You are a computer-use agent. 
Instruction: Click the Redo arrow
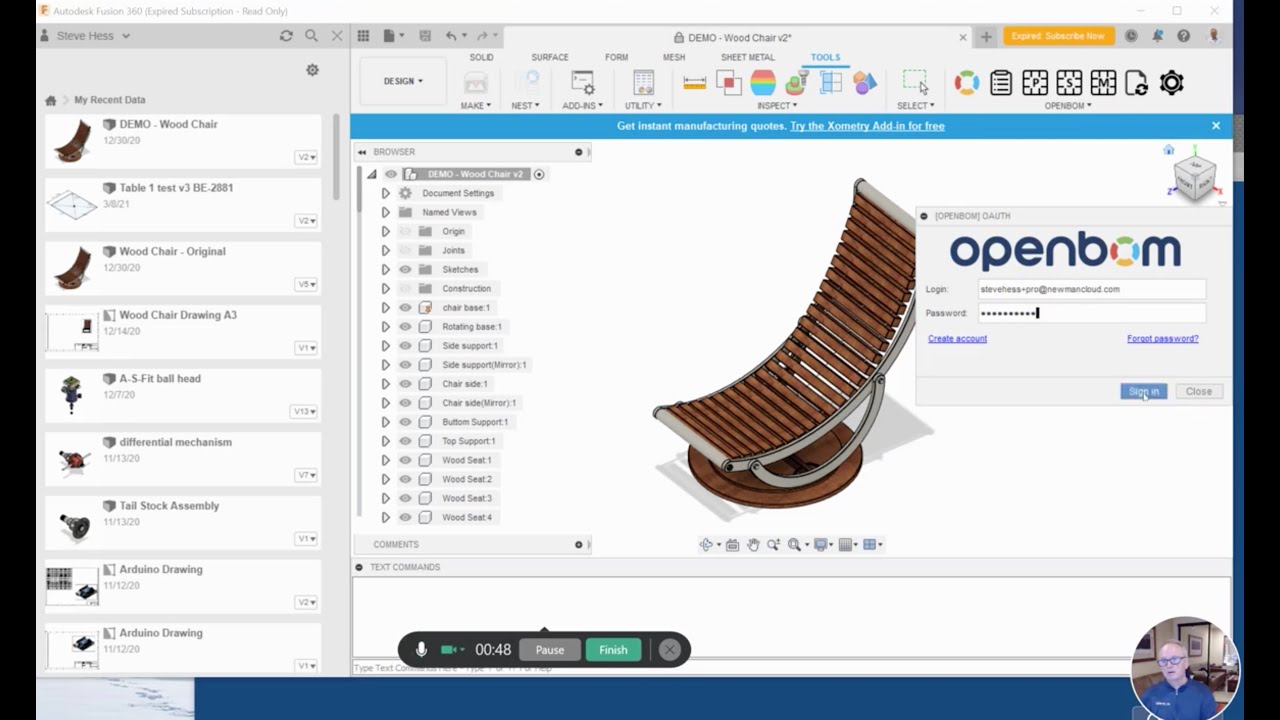click(x=483, y=36)
